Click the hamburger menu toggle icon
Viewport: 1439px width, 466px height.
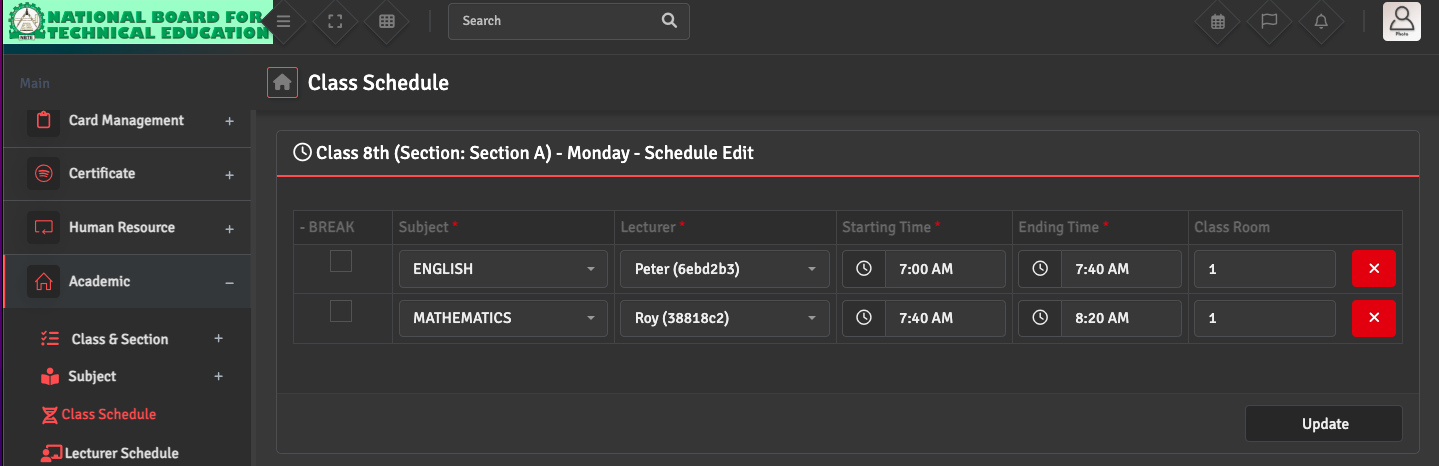click(x=284, y=21)
